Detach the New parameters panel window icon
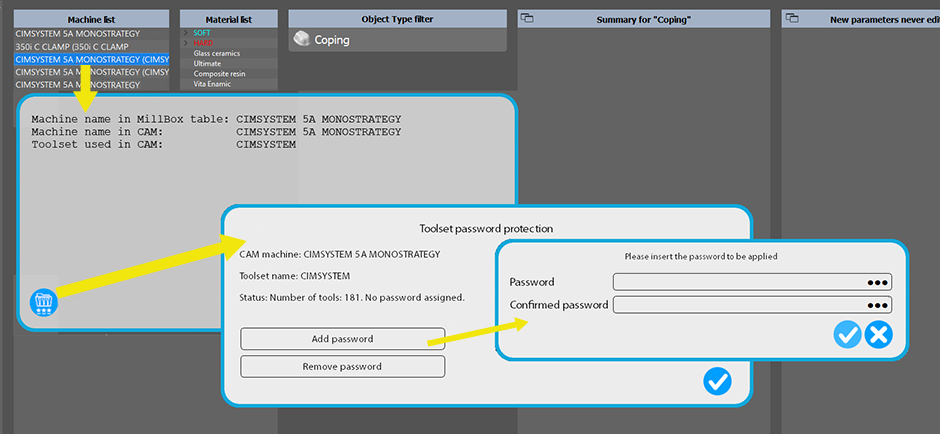The image size is (940, 434). click(x=791, y=19)
